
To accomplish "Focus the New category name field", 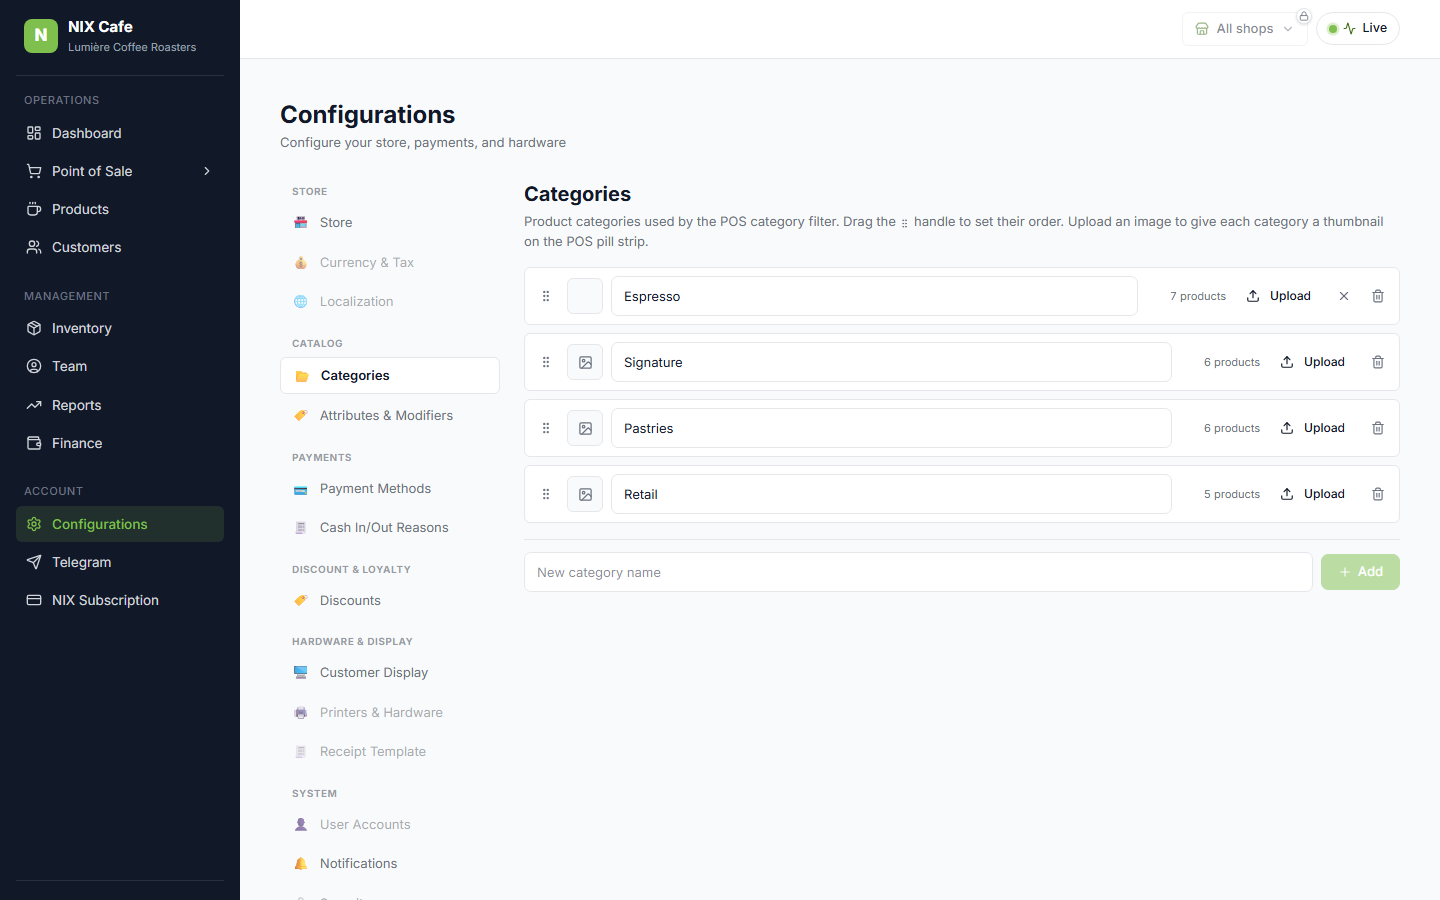I will click(918, 572).
